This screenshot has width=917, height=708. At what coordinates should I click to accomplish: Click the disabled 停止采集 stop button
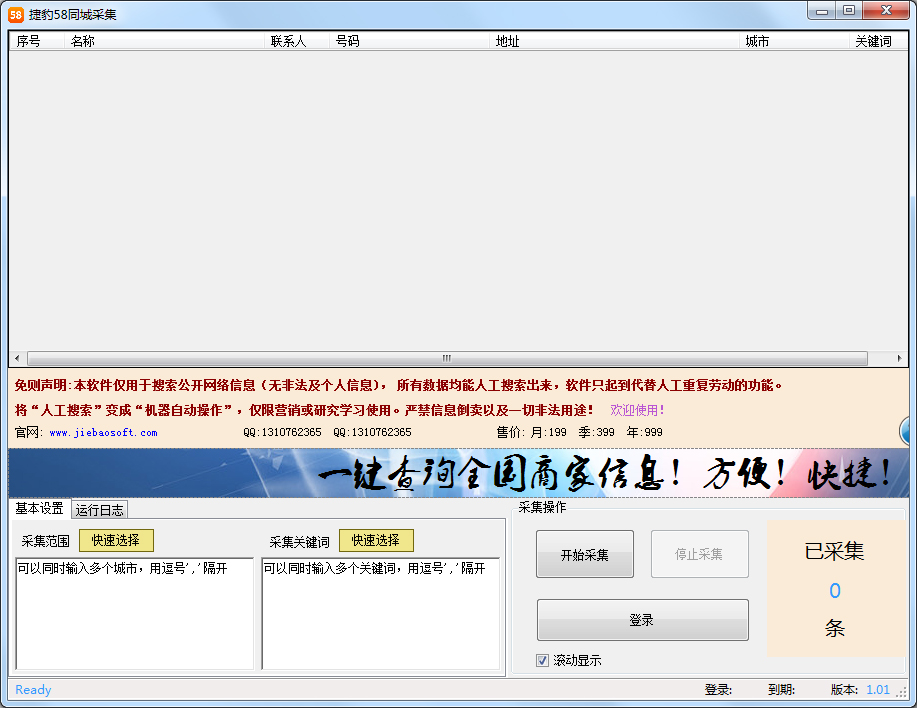(699, 553)
